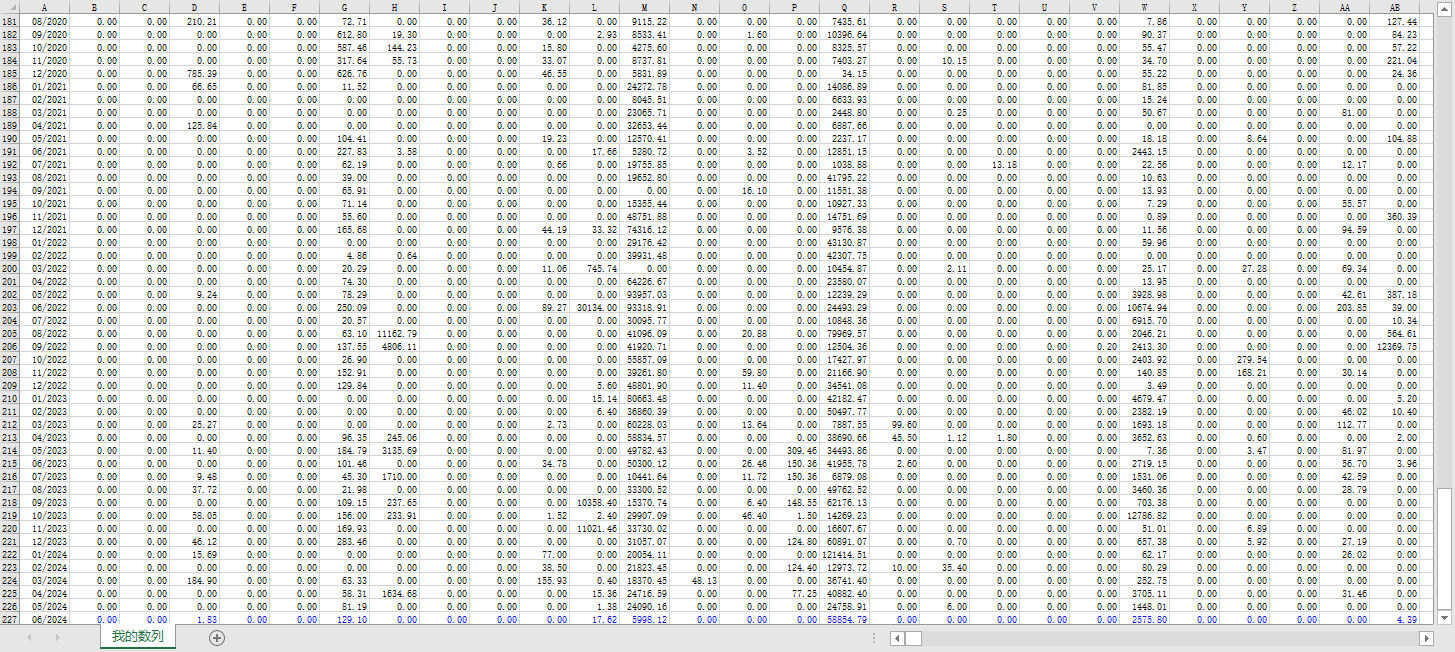Image resolution: width=1455 pixels, height=652 pixels.
Task: Select the cell containing 35.40
Action: coord(945,567)
